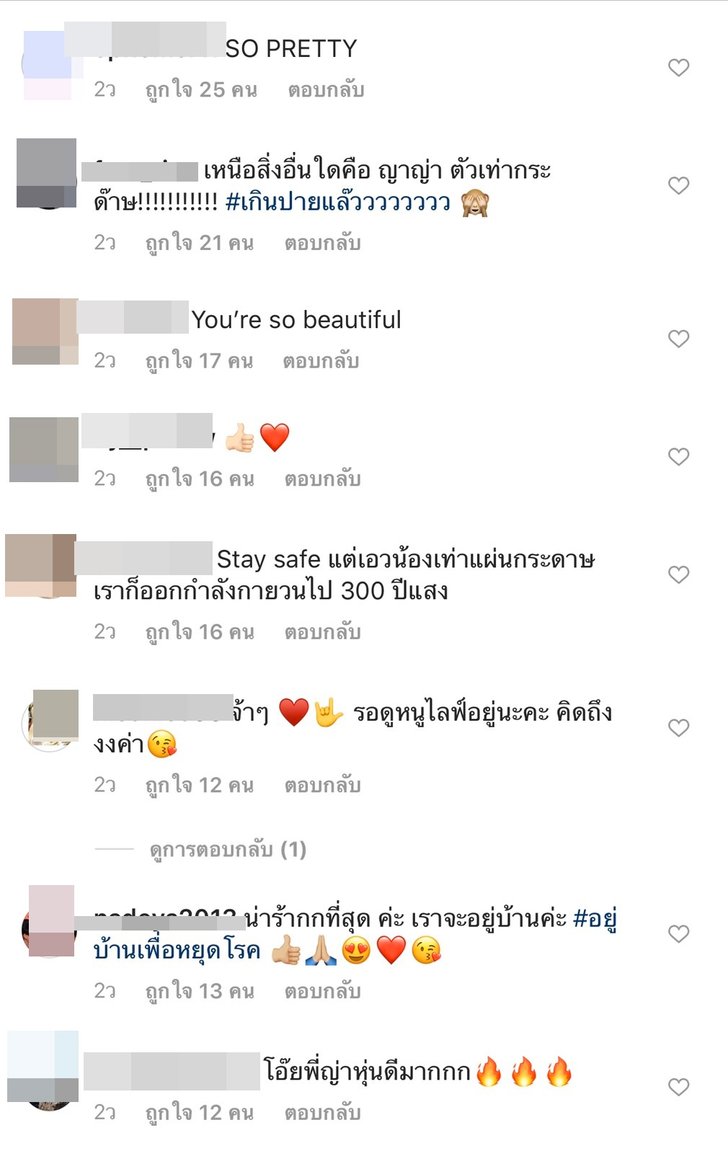The image size is (728, 1169).
Task: Like the comment with #เกินปายแล้ว hashtag
Action: point(678,186)
